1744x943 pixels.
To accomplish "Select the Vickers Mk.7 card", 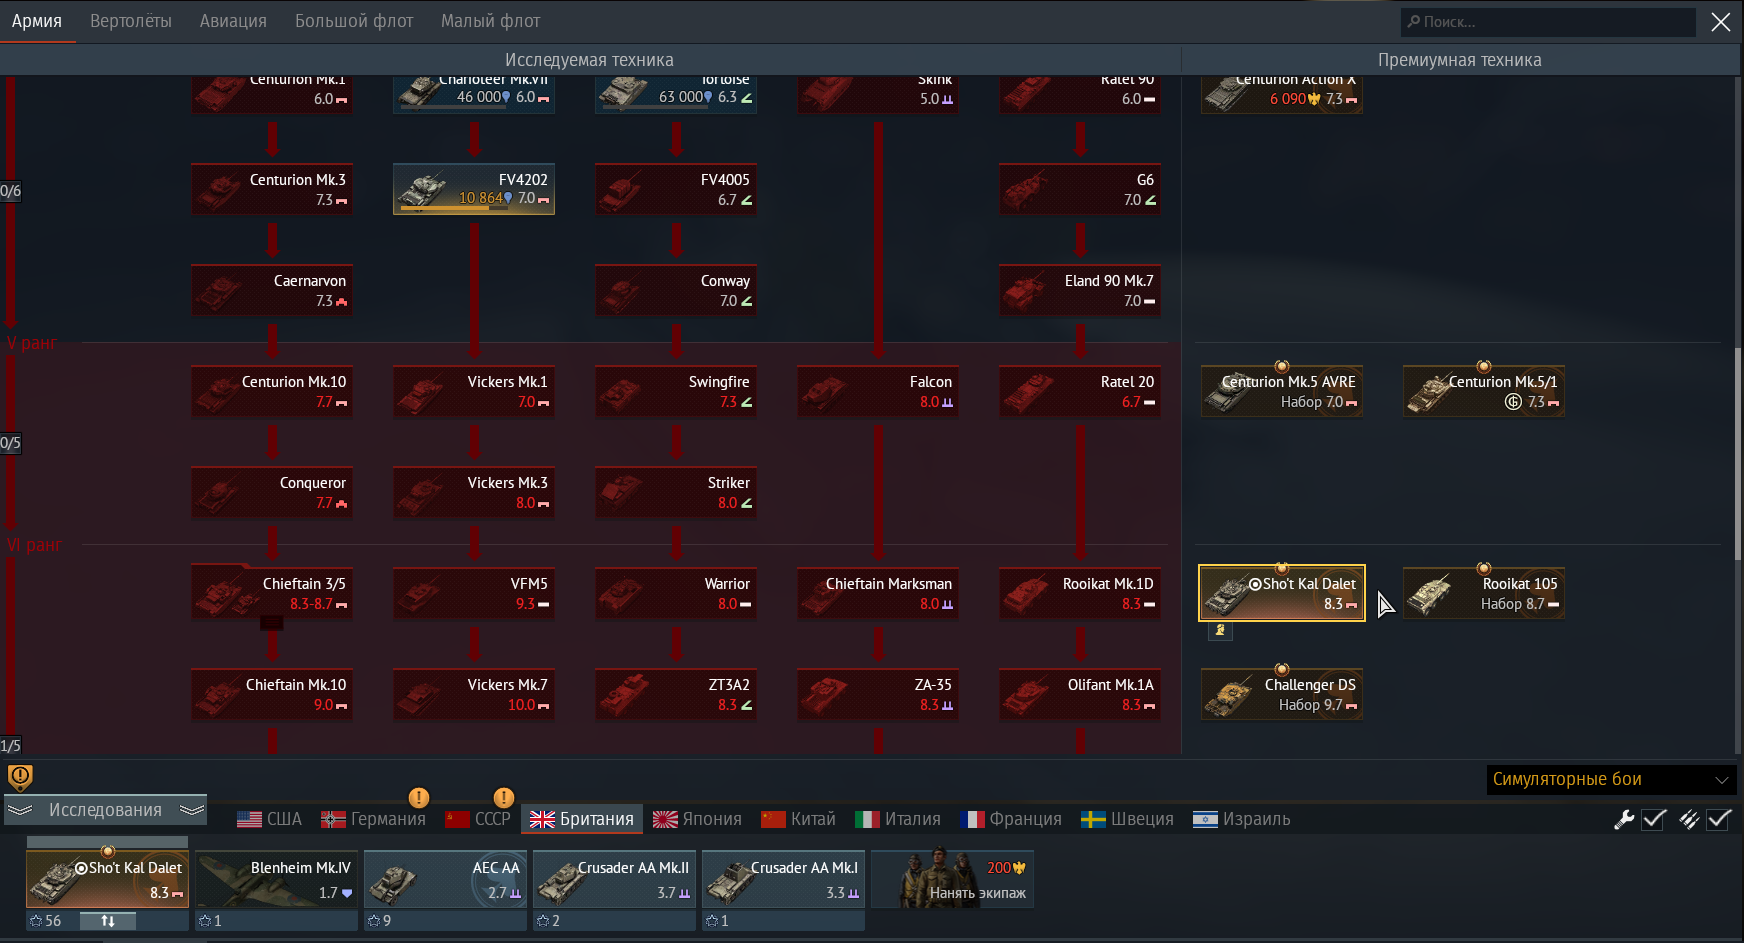I will point(474,694).
